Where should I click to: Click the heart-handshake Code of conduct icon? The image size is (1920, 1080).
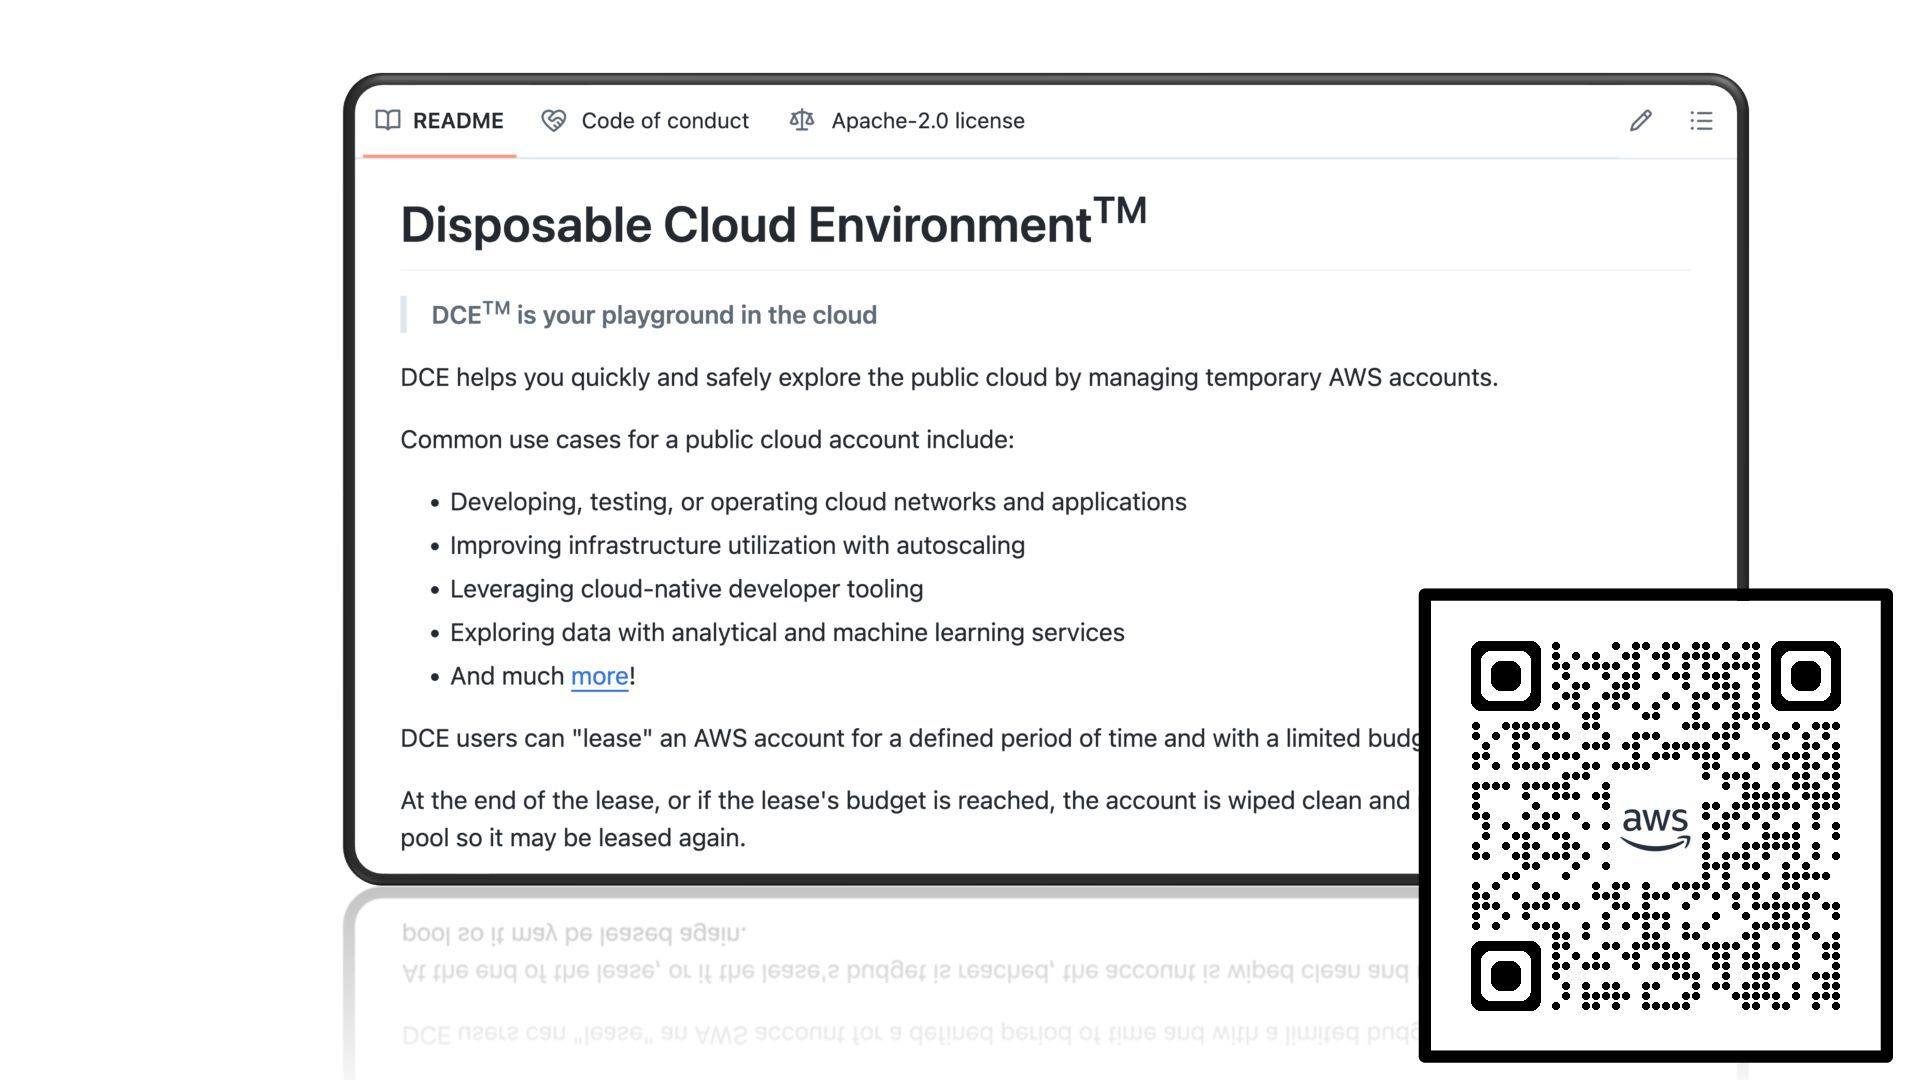click(554, 121)
